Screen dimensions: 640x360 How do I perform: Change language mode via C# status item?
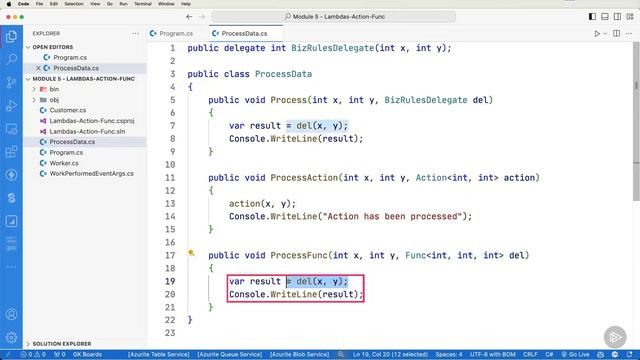point(549,355)
